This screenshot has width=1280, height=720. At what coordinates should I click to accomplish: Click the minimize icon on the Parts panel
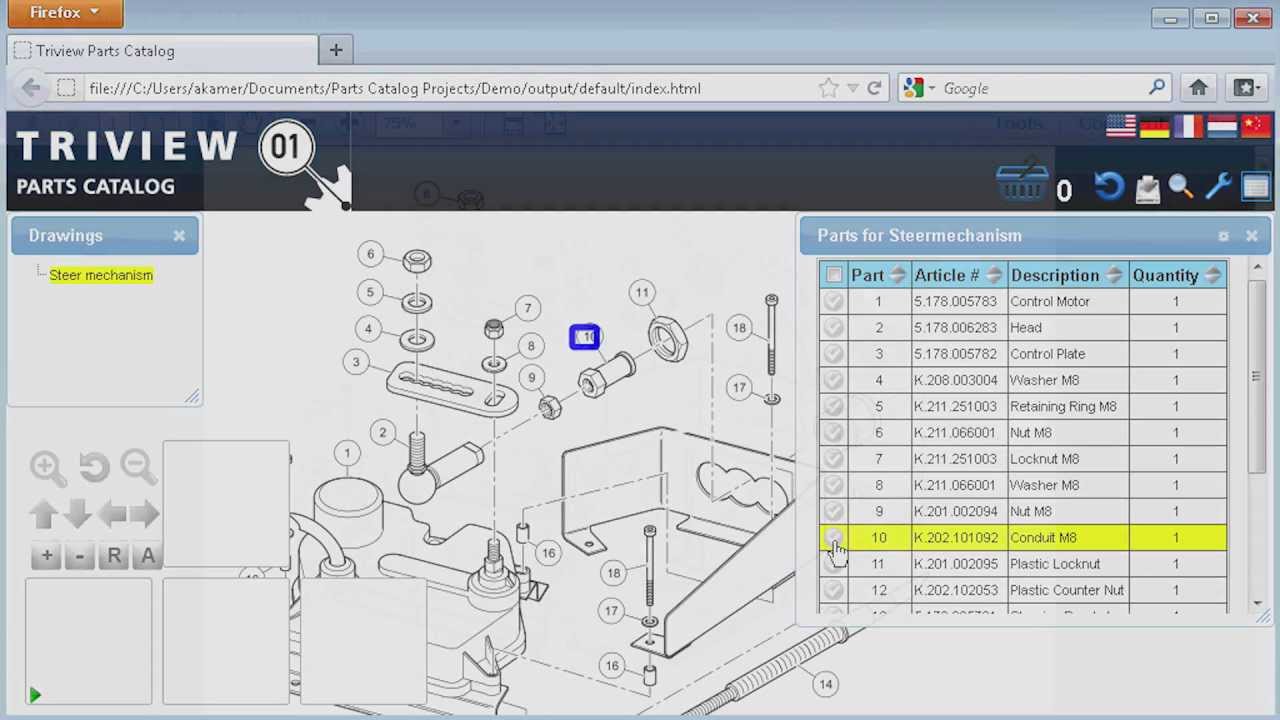point(1223,236)
